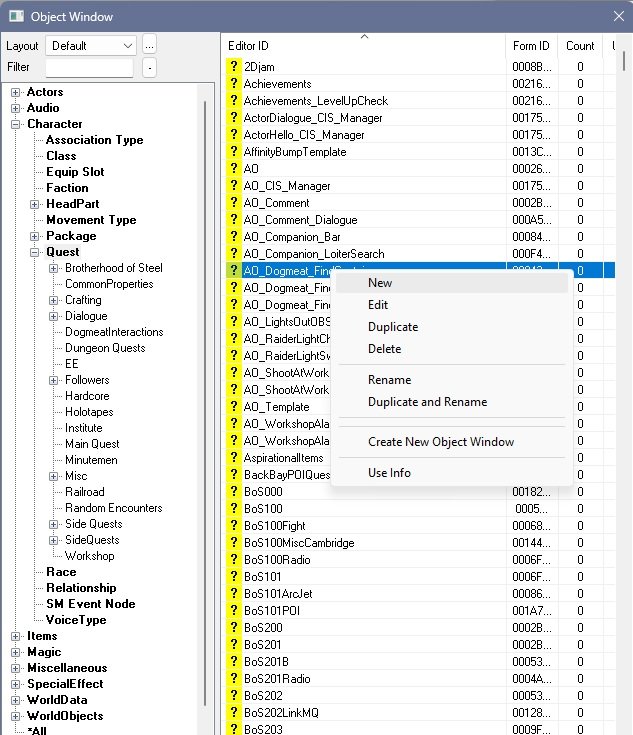Select Faction in the Character tree

click(67, 188)
